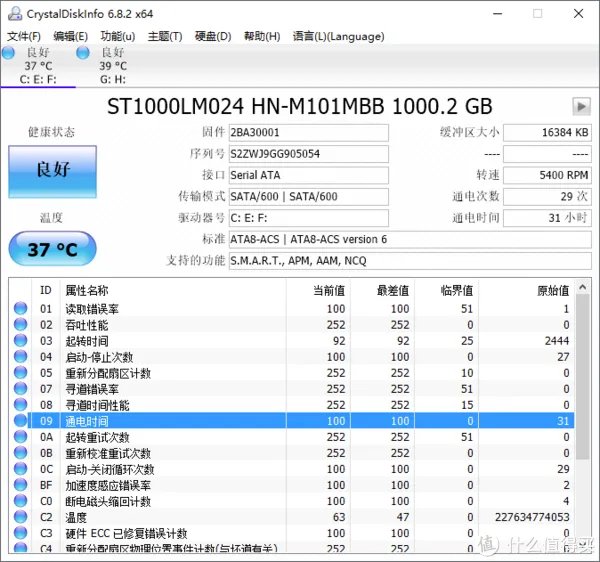This screenshot has height=562, width=600.
Task: Open the 帮助(H) menu
Action: pos(262,36)
